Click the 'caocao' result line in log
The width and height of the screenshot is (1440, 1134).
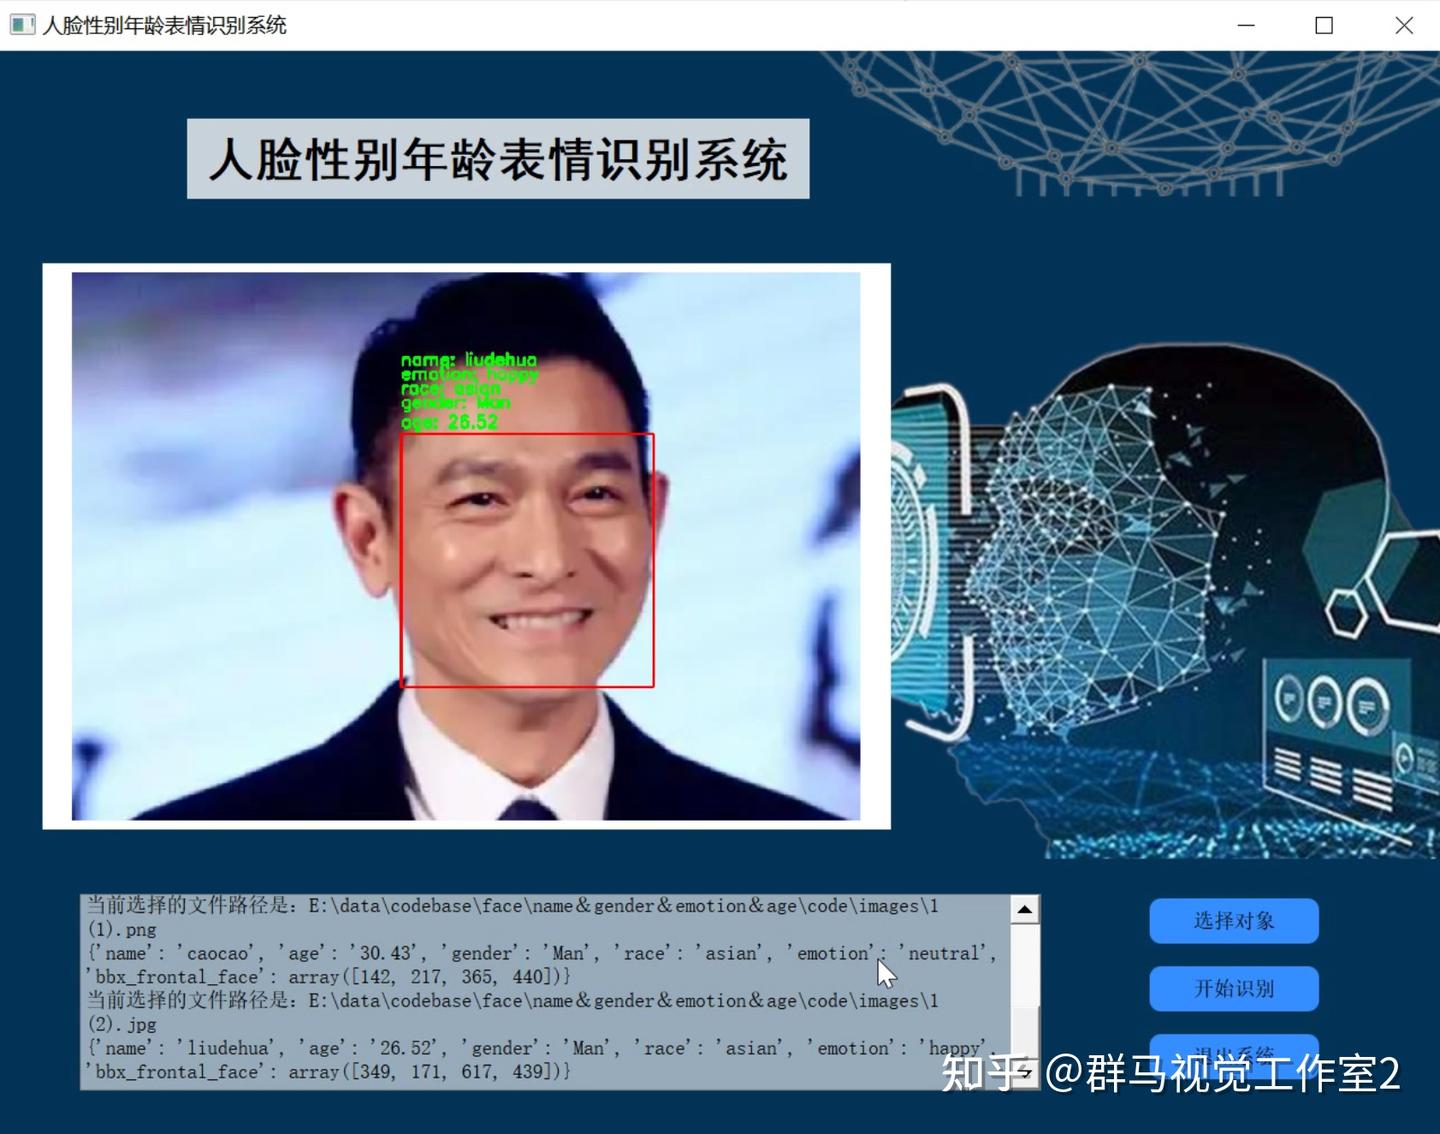pos(542,965)
